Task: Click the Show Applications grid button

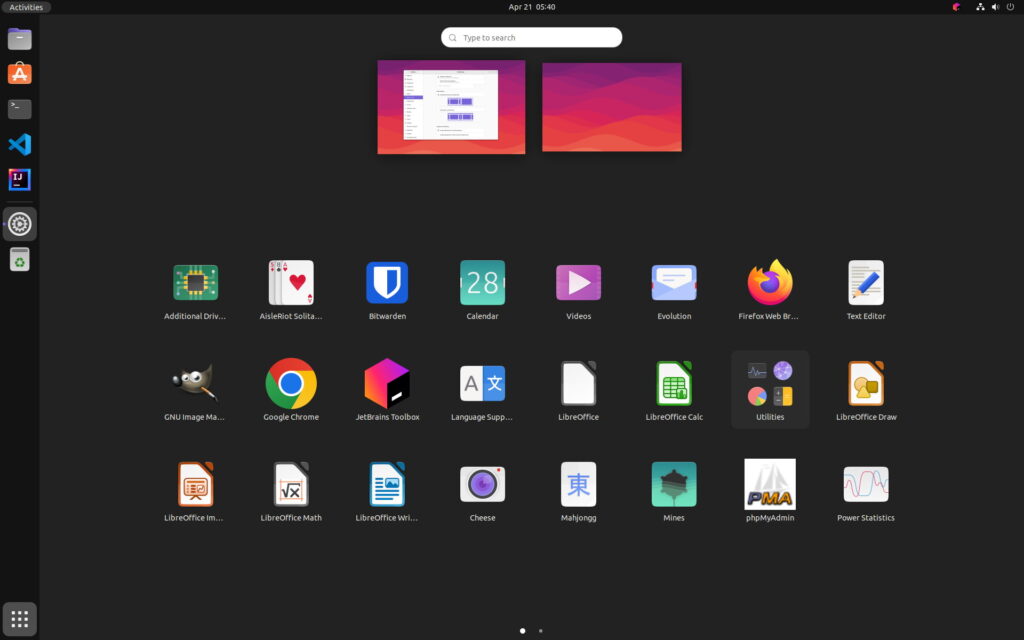Action: coord(20,619)
